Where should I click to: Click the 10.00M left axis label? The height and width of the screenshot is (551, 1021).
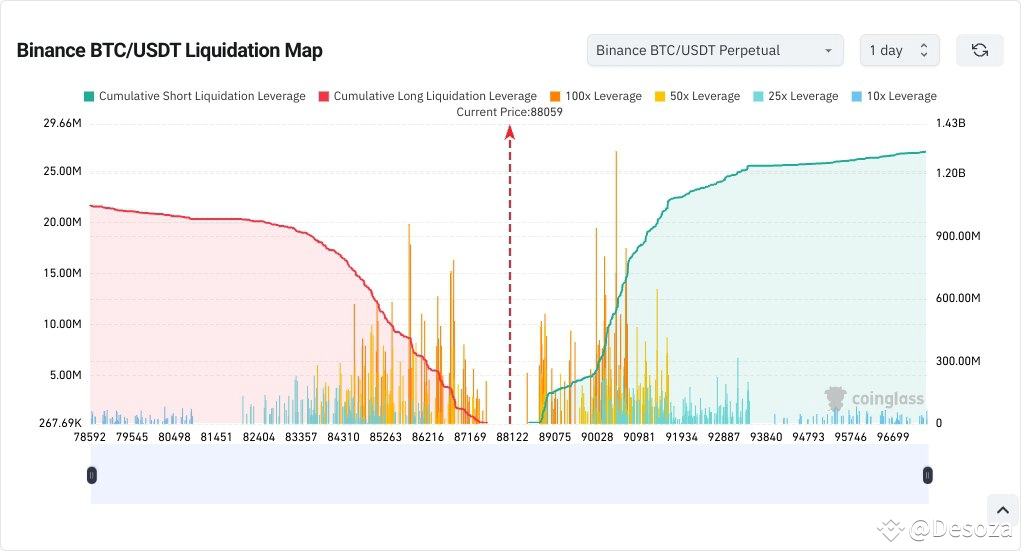coord(63,324)
